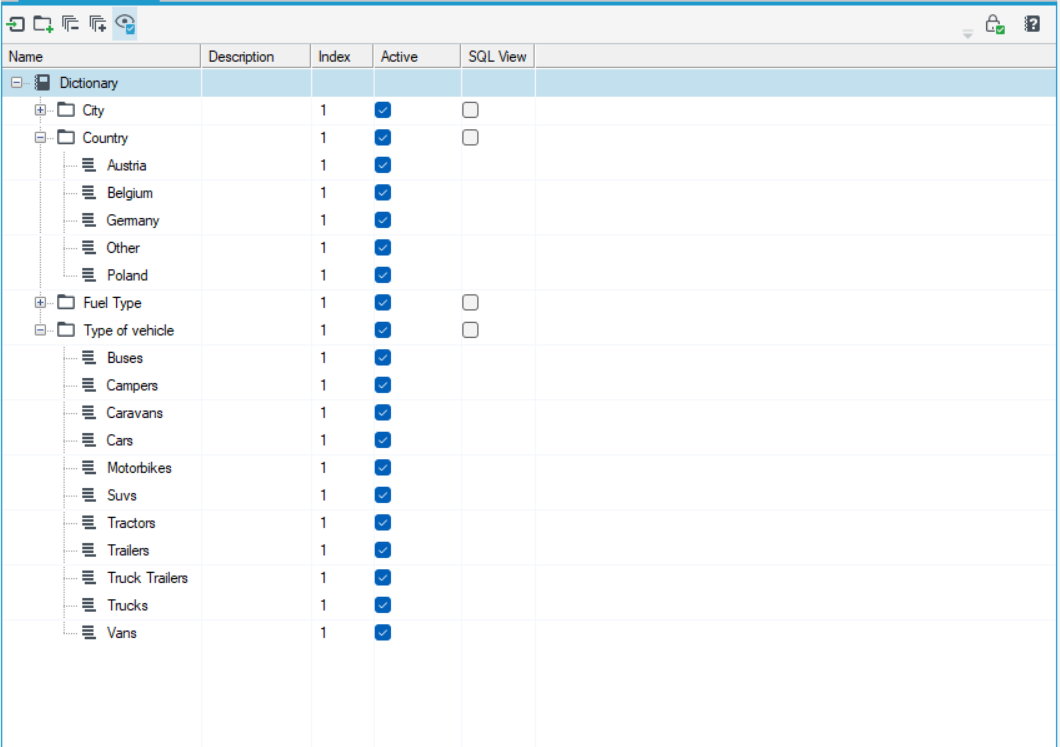Enable SQL View checkbox for Country
This screenshot has width=1060, height=747.
point(471,137)
